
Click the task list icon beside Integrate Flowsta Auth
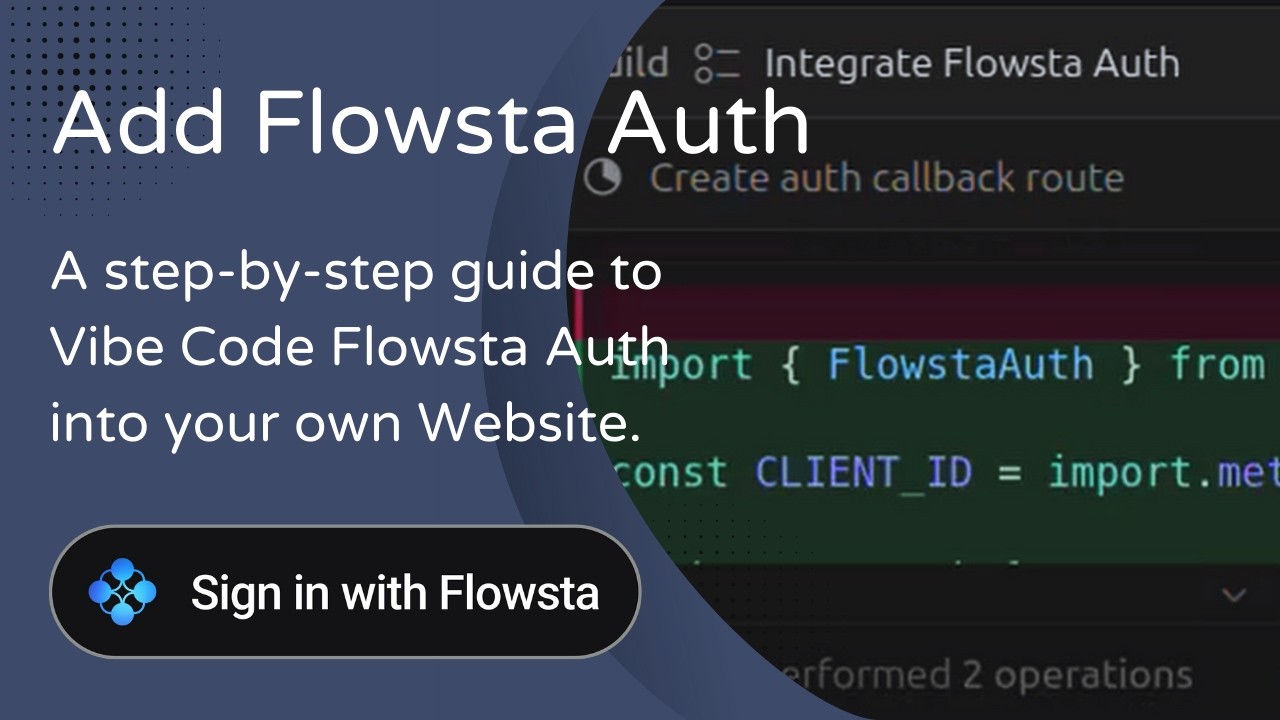(717, 63)
